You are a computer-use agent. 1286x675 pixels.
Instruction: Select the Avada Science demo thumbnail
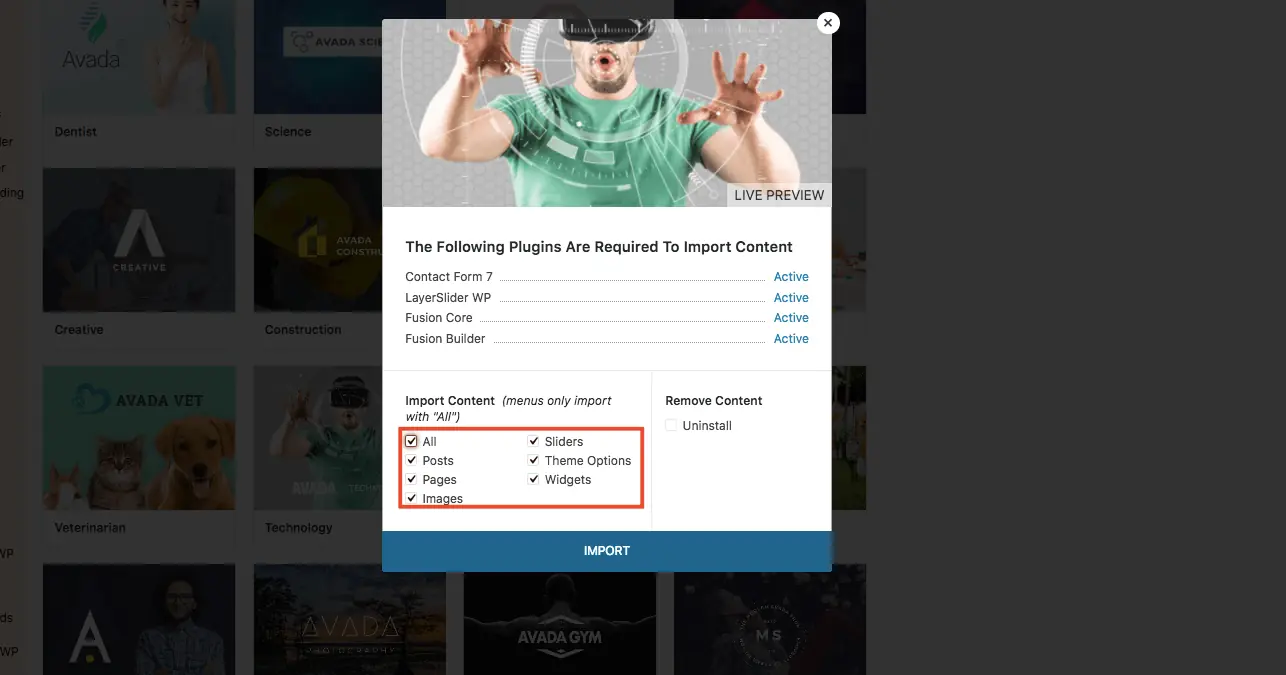tap(318, 57)
